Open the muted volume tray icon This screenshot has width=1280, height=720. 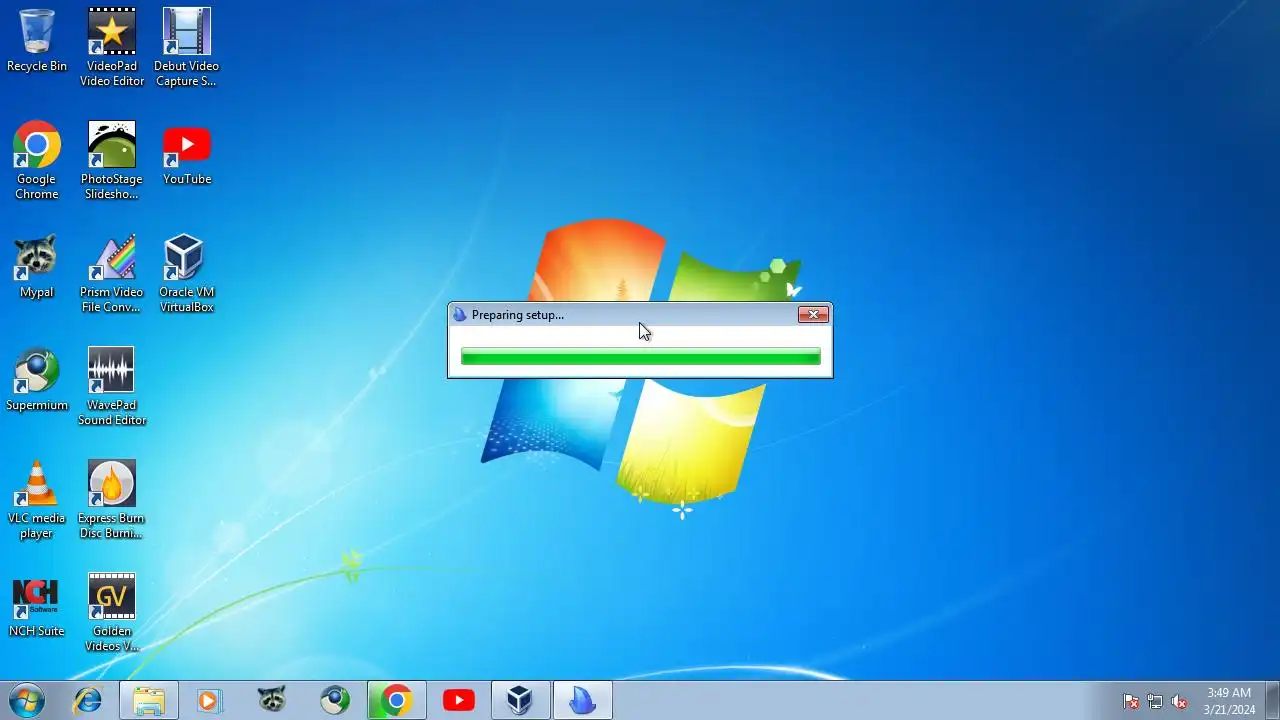pyautogui.click(x=1179, y=702)
